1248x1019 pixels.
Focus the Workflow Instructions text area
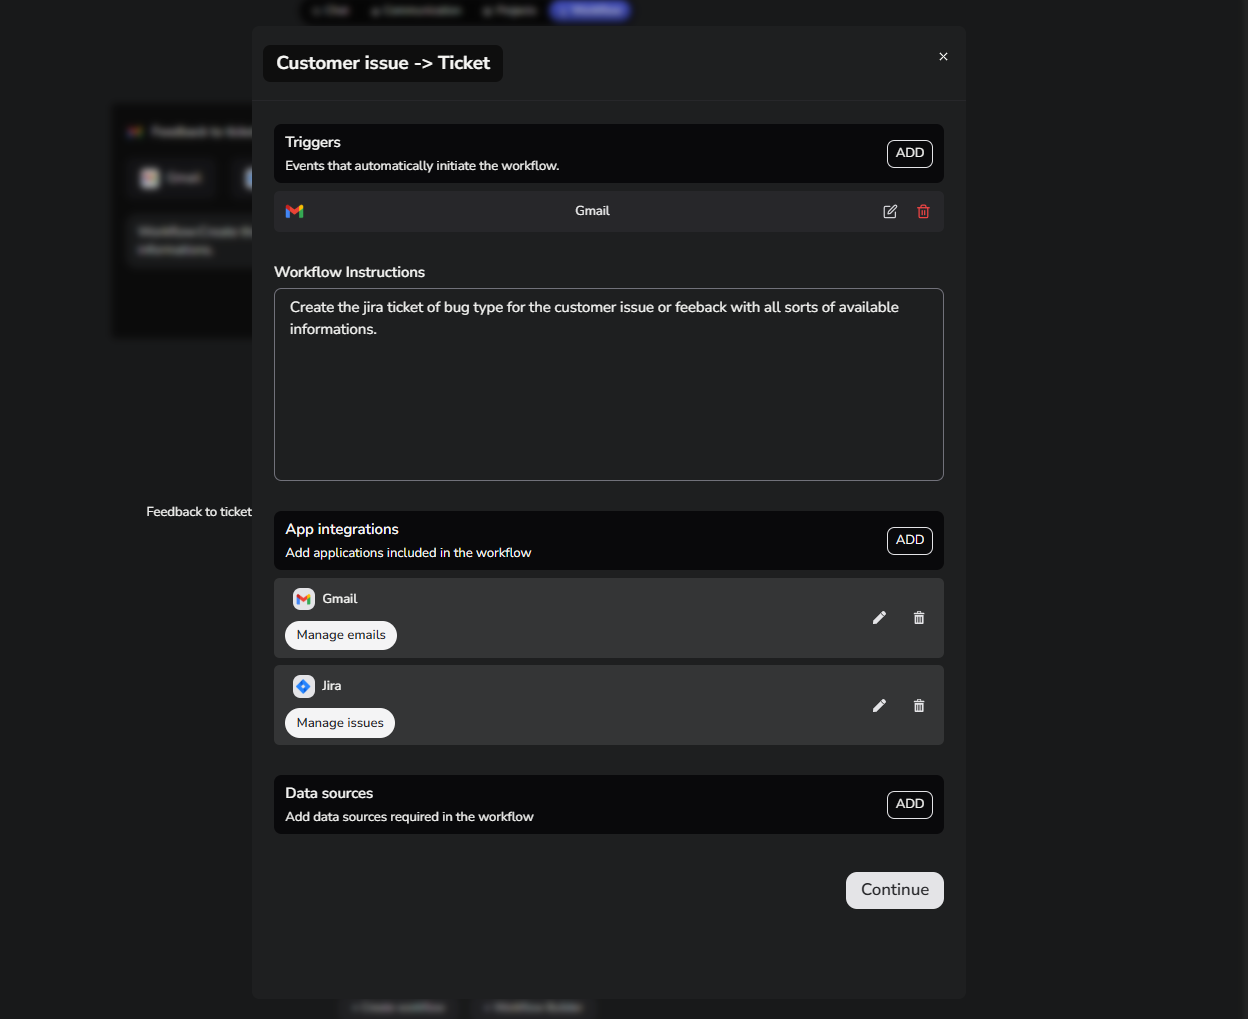609,385
